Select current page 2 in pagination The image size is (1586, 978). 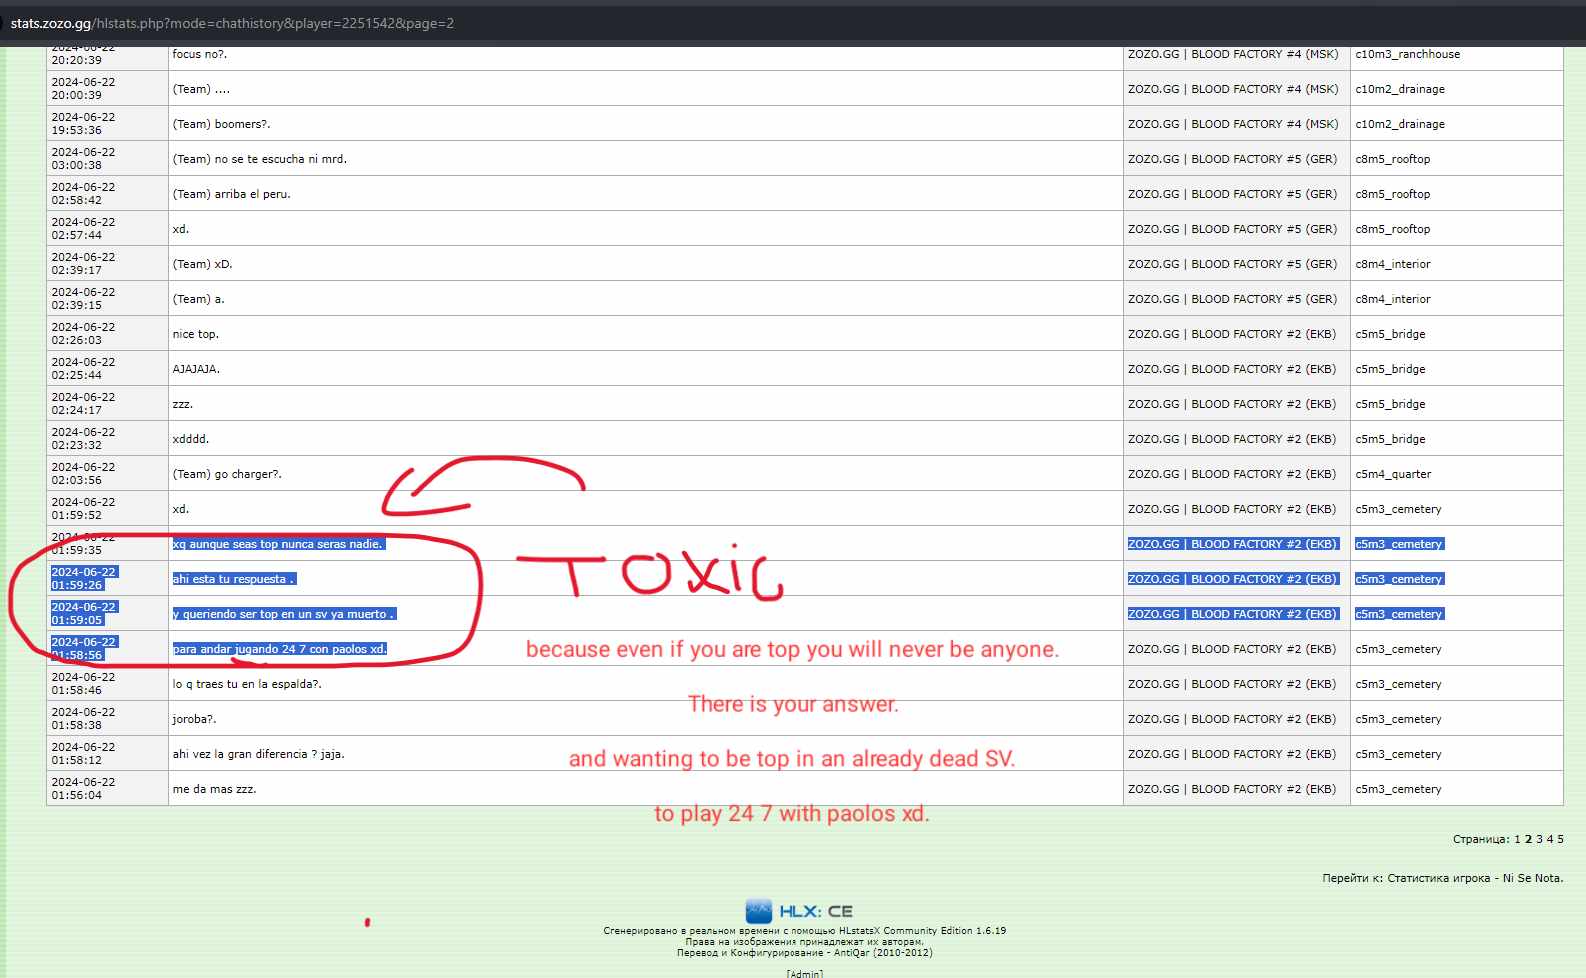coord(1528,839)
